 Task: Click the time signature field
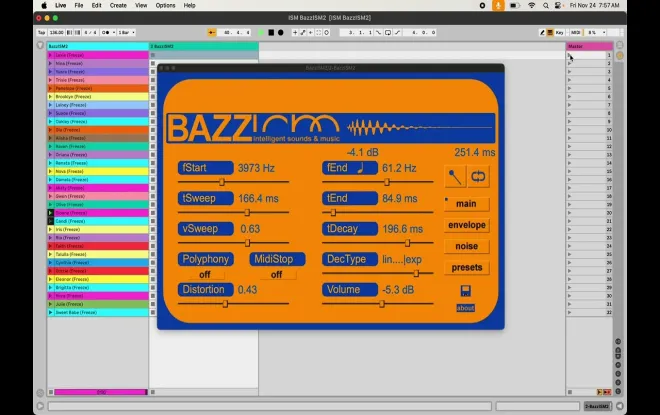[90, 32]
